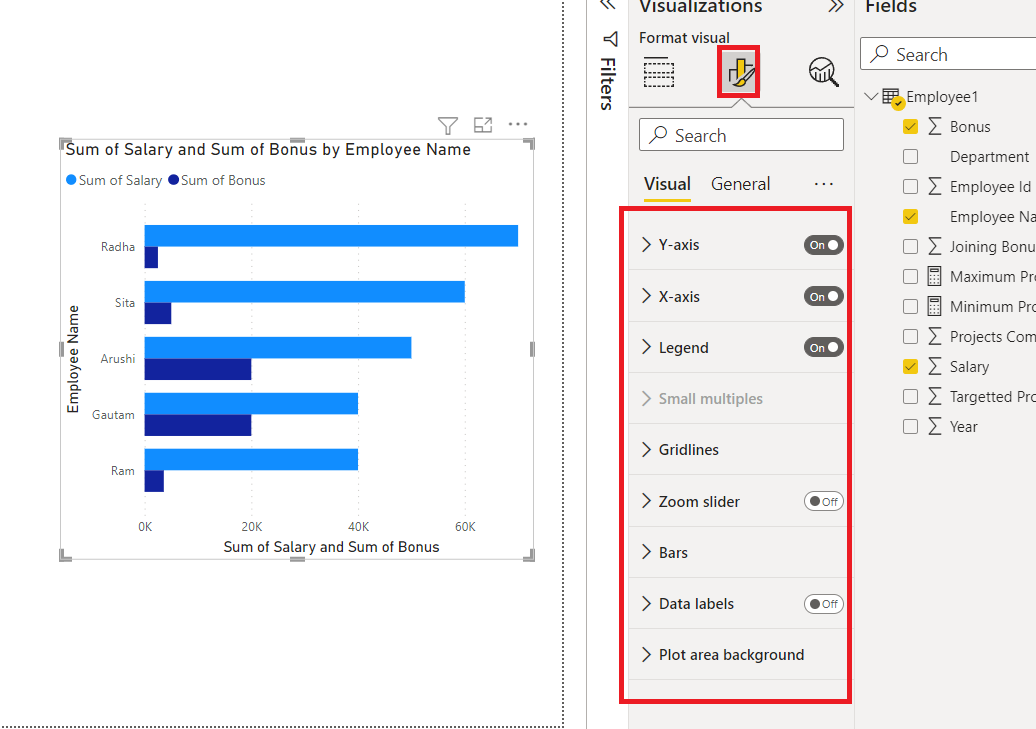Open the Format visual paintbrush icon
The height and width of the screenshot is (729, 1036).
[x=739, y=71]
